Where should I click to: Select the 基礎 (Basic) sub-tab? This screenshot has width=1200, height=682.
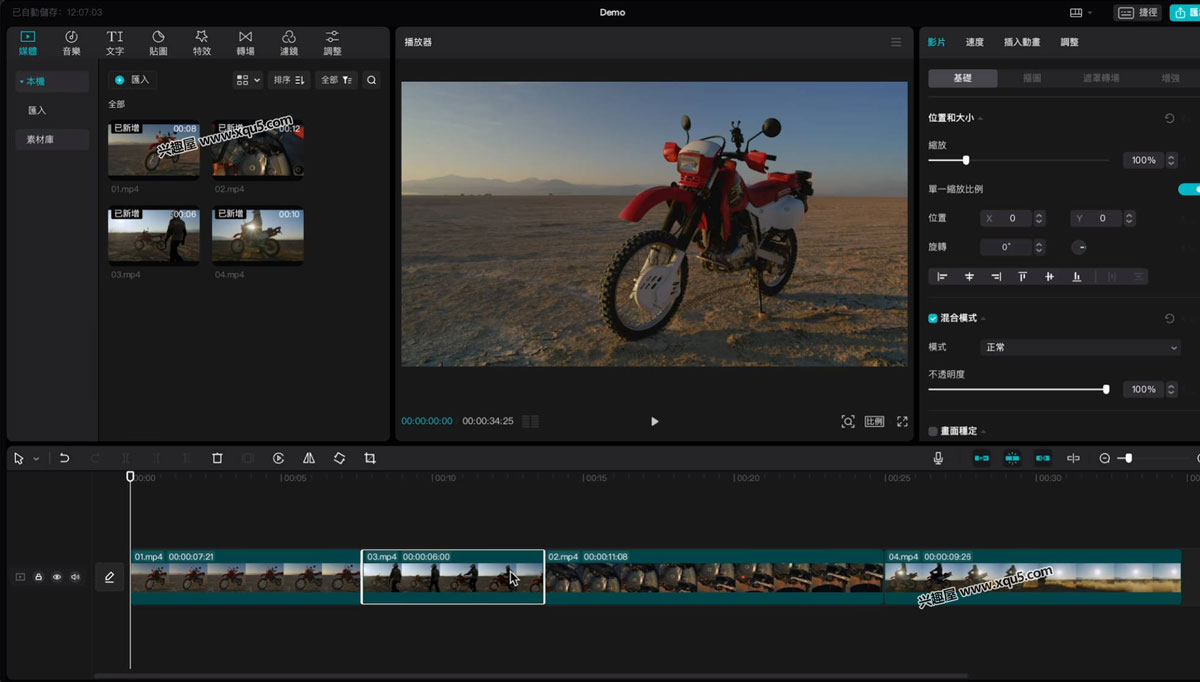[x=962, y=78]
